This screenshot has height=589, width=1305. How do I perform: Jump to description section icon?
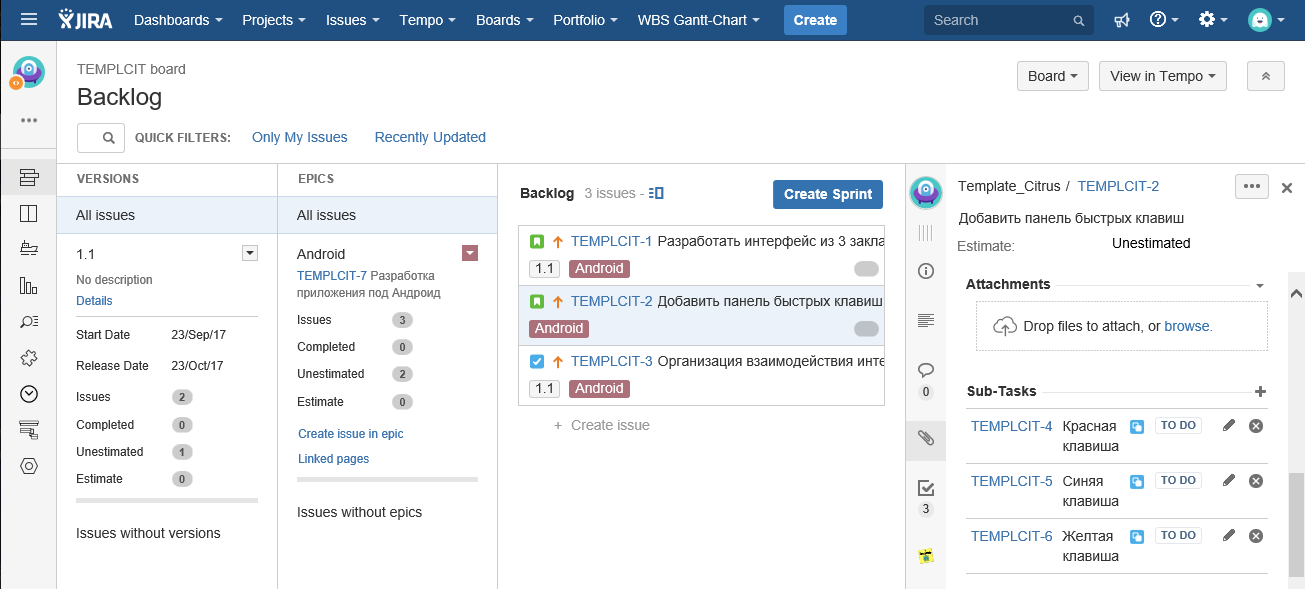(x=926, y=320)
